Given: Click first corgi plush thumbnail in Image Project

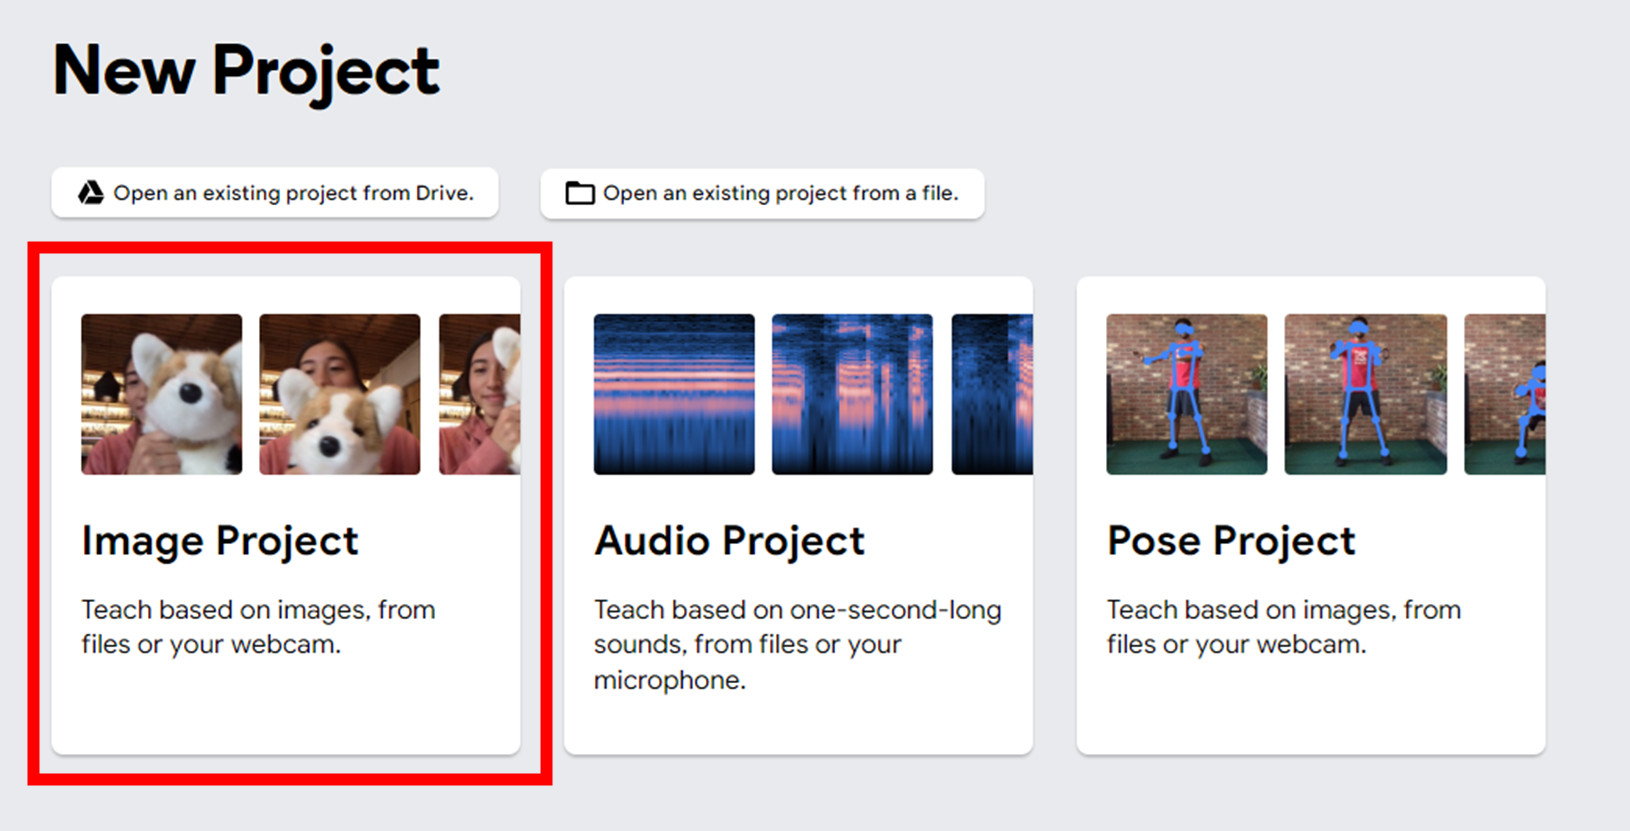Looking at the screenshot, I should tap(162, 394).
